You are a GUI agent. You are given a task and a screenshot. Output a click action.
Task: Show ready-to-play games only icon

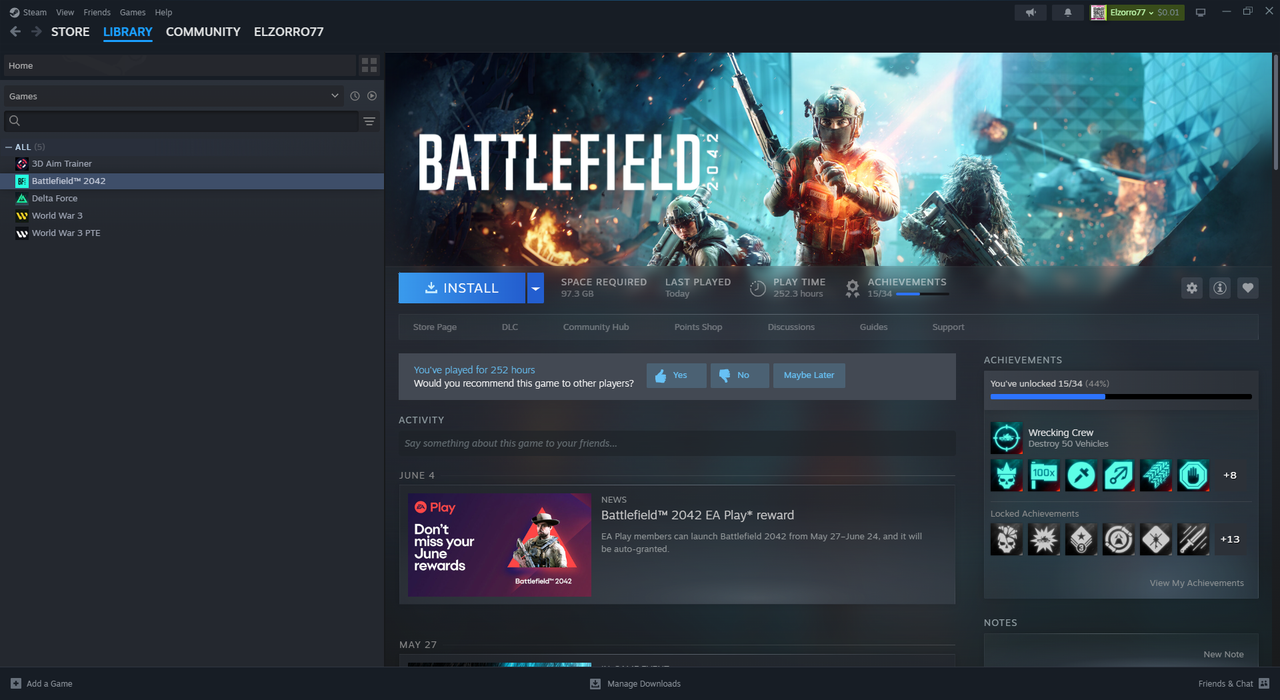[372, 96]
